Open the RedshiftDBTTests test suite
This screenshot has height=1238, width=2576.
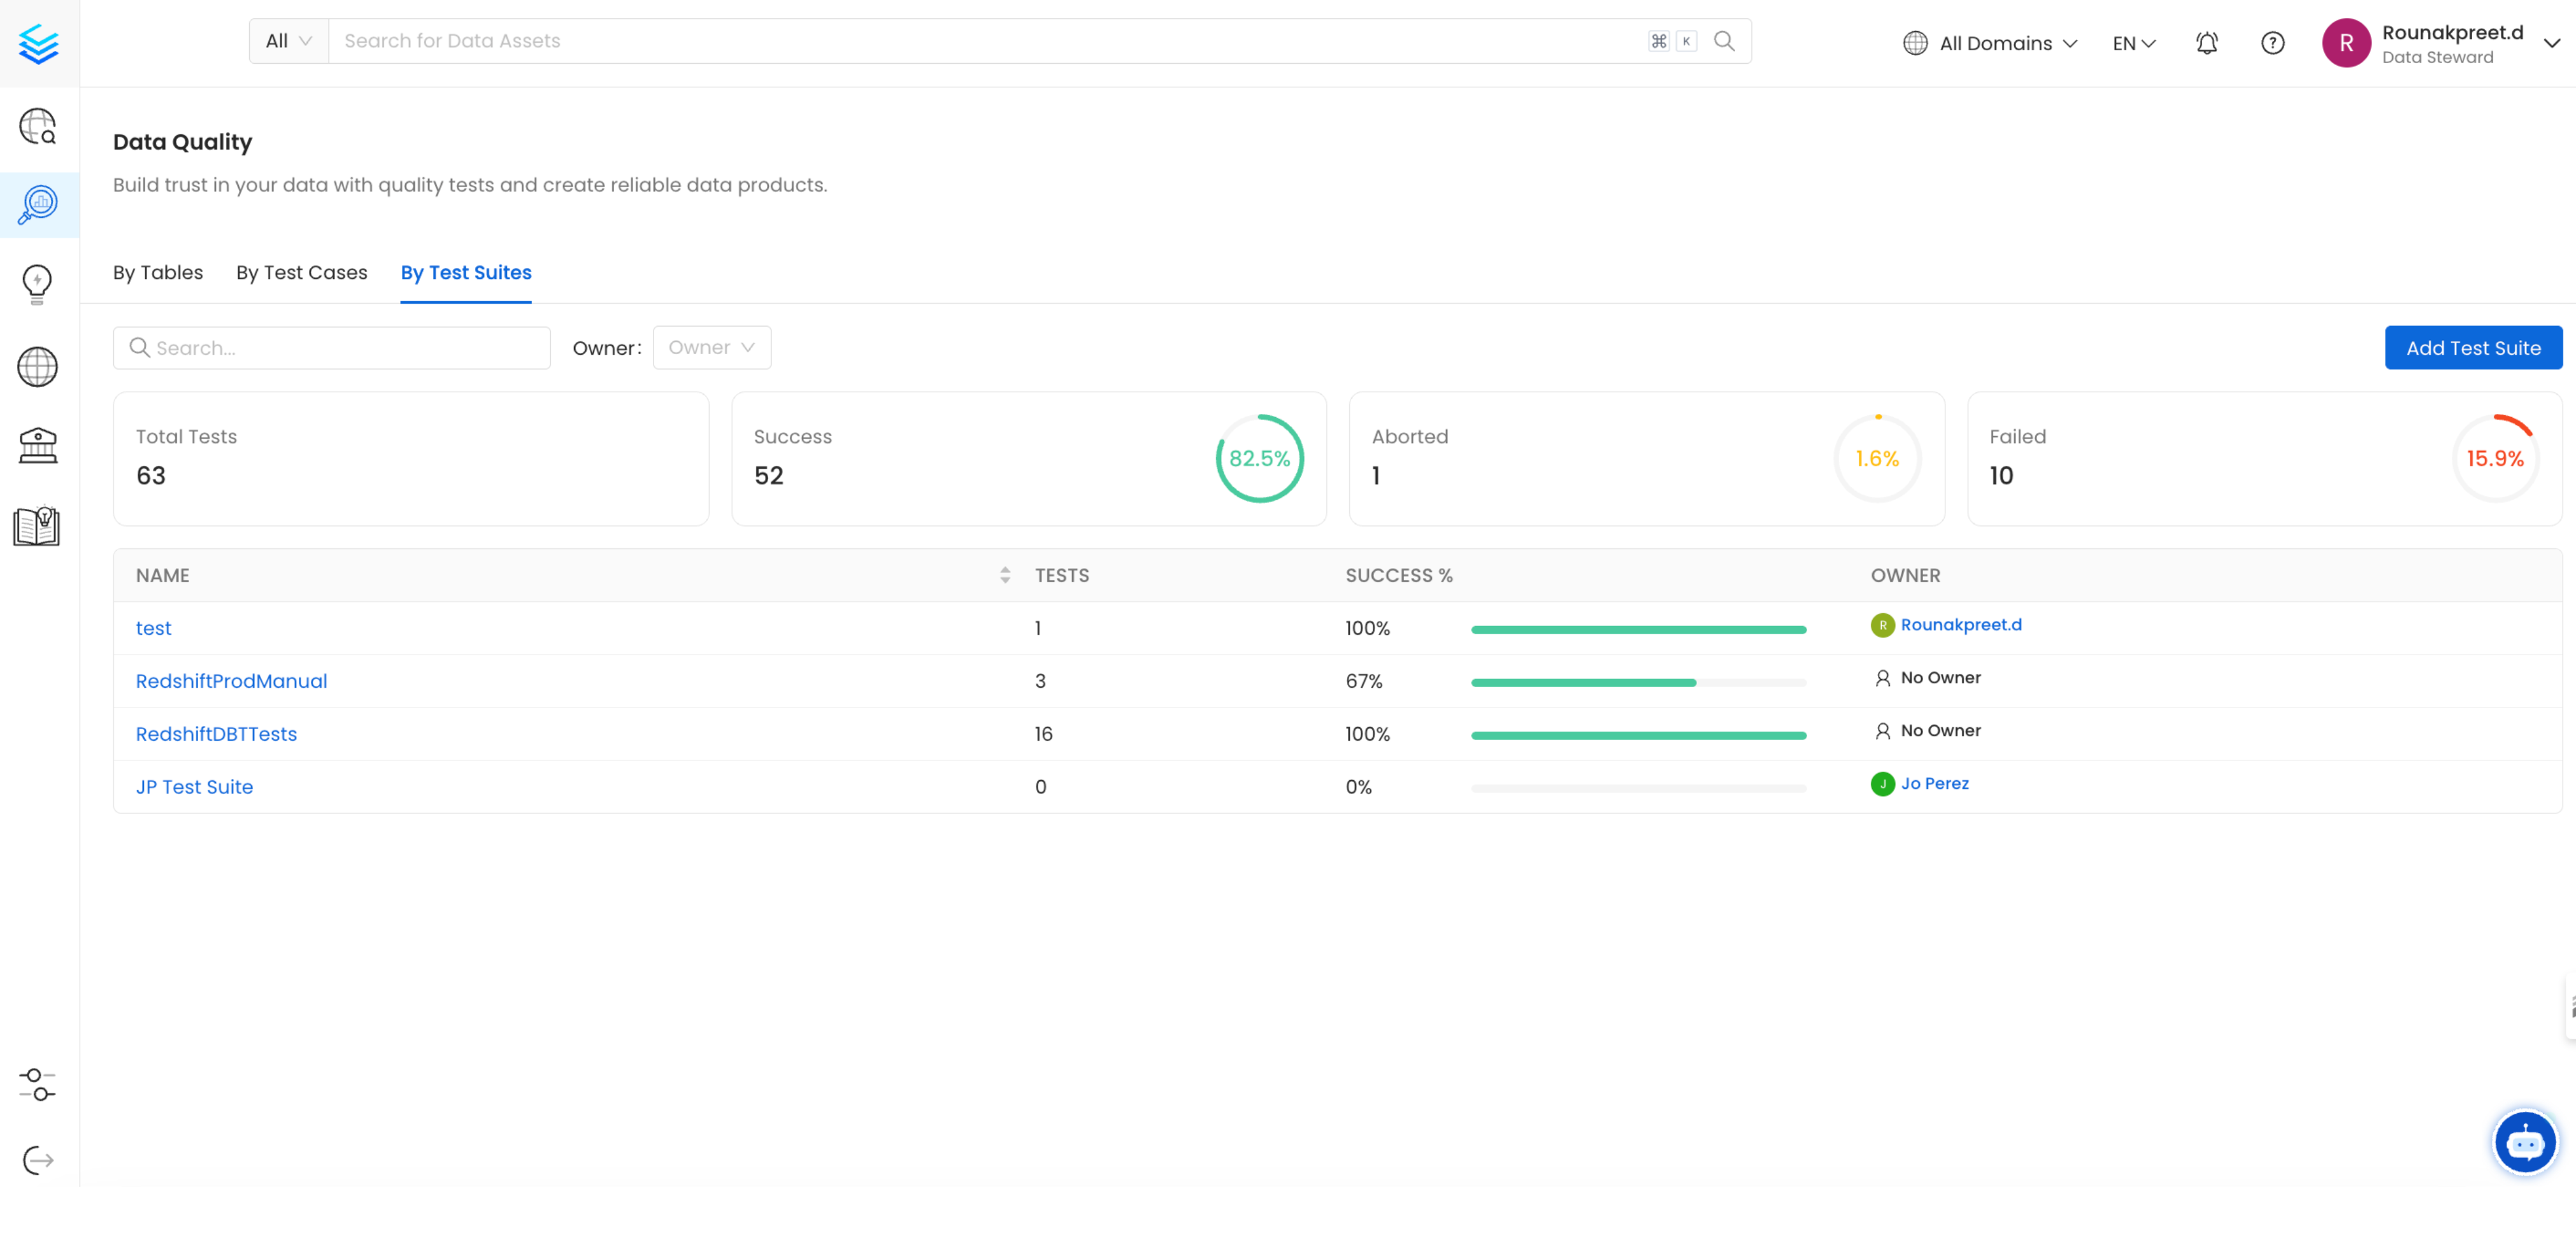[x=216, y=734]
